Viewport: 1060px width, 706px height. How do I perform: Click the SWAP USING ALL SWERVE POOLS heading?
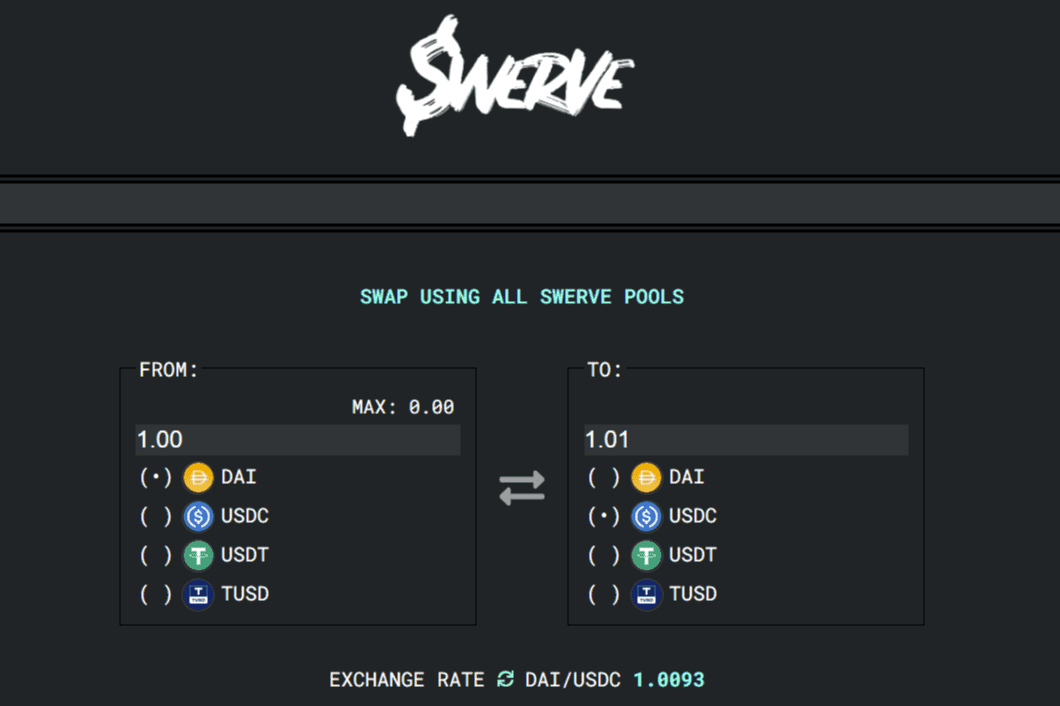(522, 296)
